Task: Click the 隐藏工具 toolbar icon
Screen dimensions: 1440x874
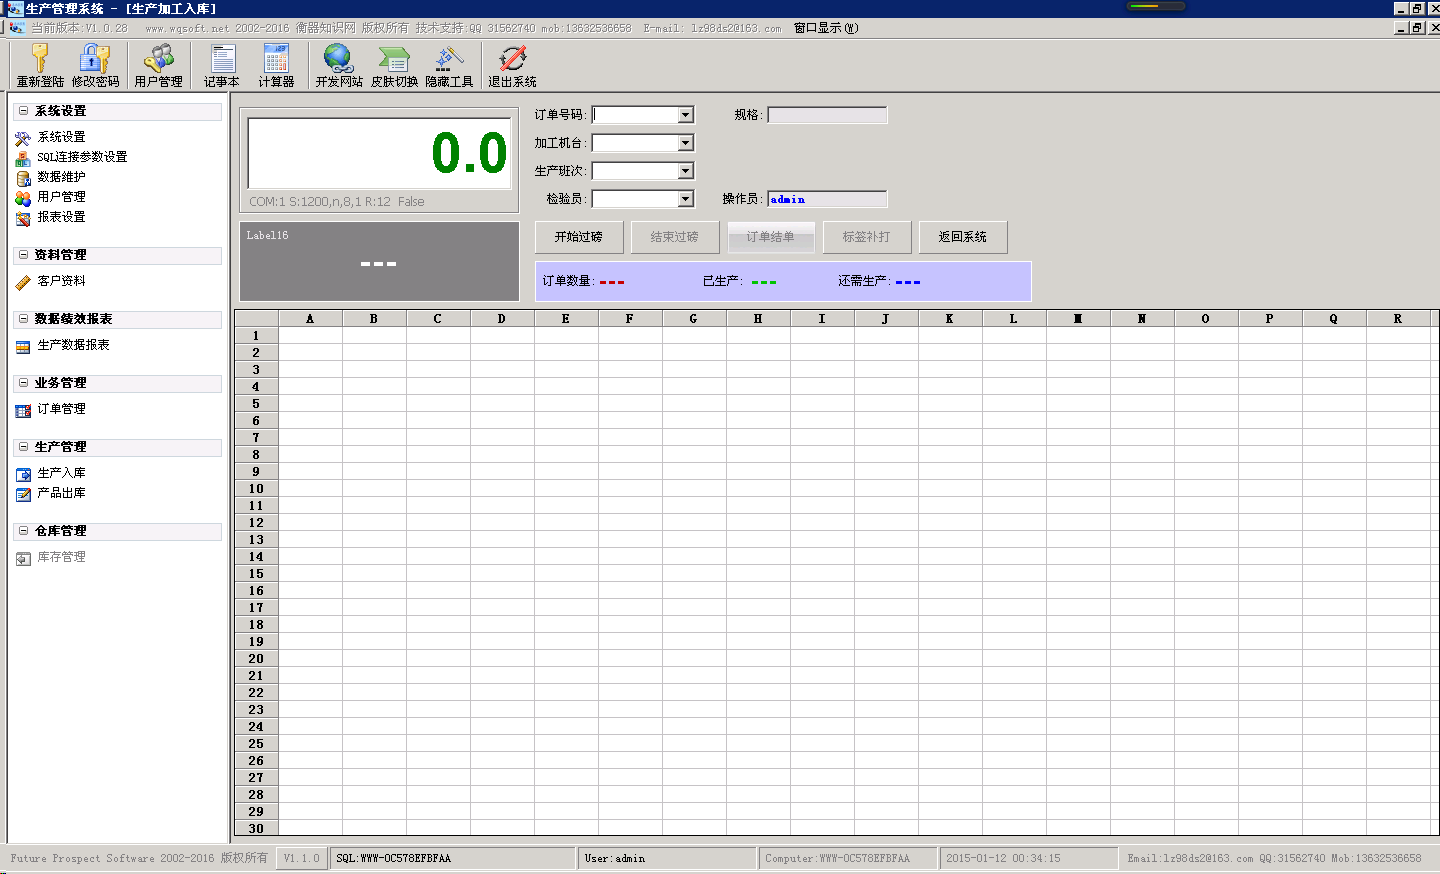Action: point(449,66)
